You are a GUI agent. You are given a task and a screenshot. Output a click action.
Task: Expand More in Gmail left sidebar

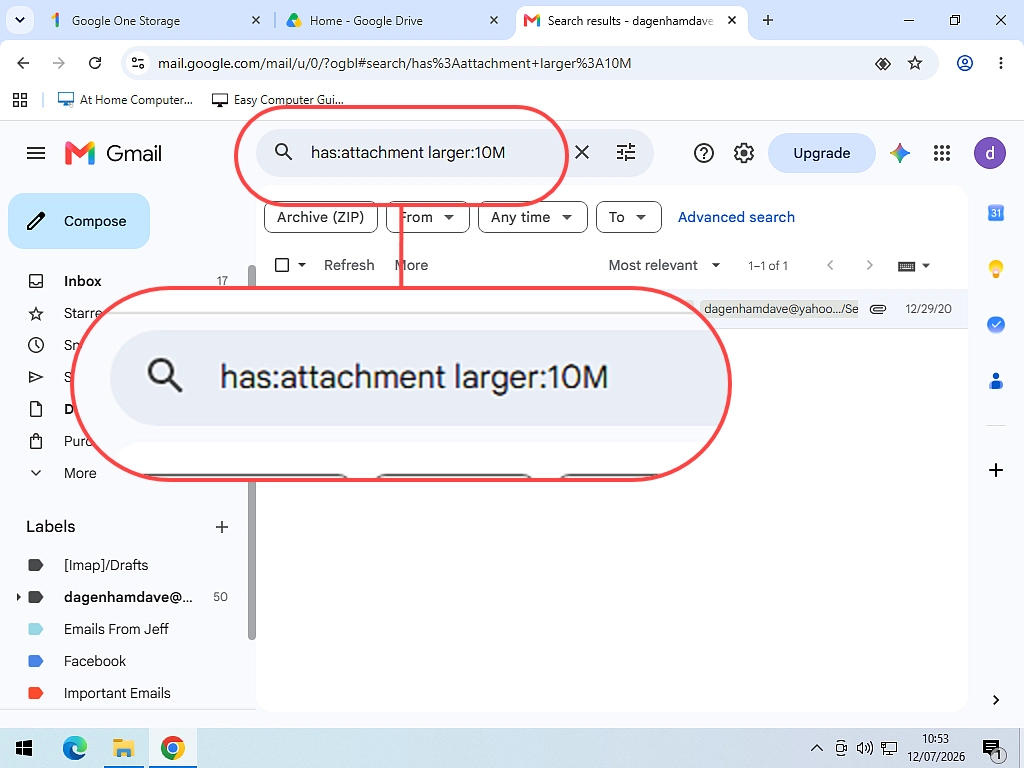(80, 473)
